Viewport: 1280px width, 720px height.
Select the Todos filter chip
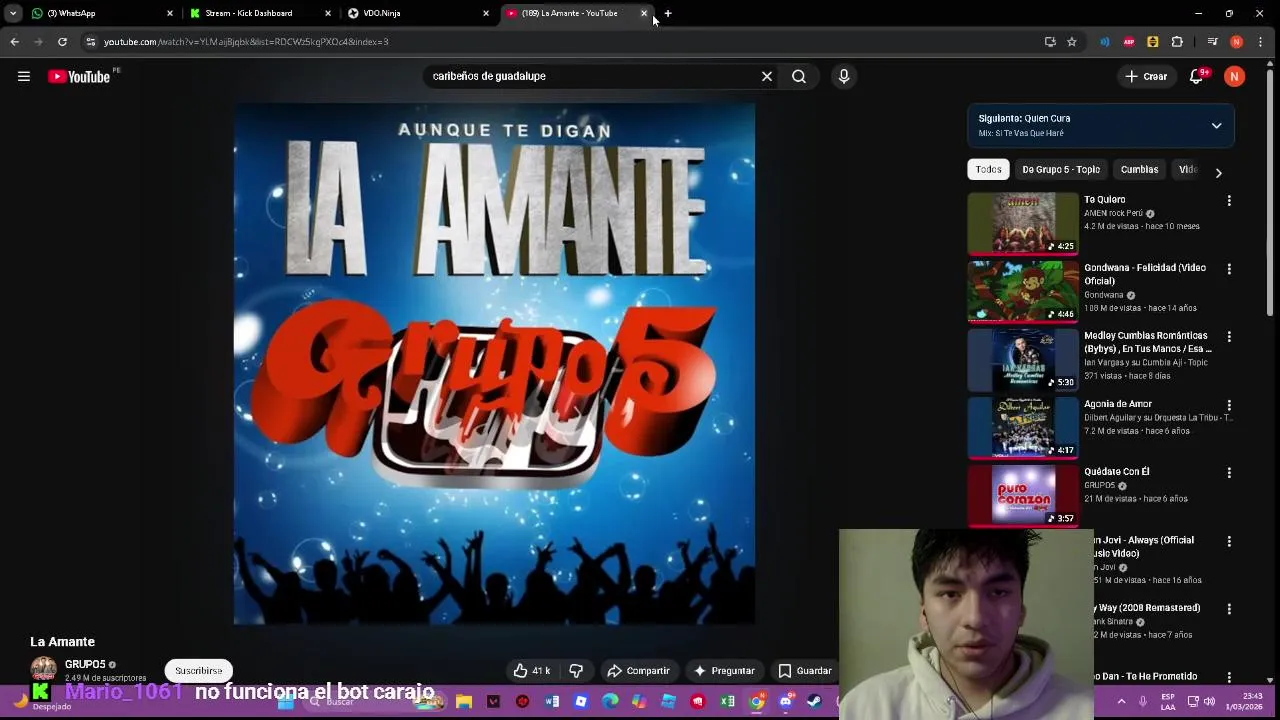click(989, 170)
